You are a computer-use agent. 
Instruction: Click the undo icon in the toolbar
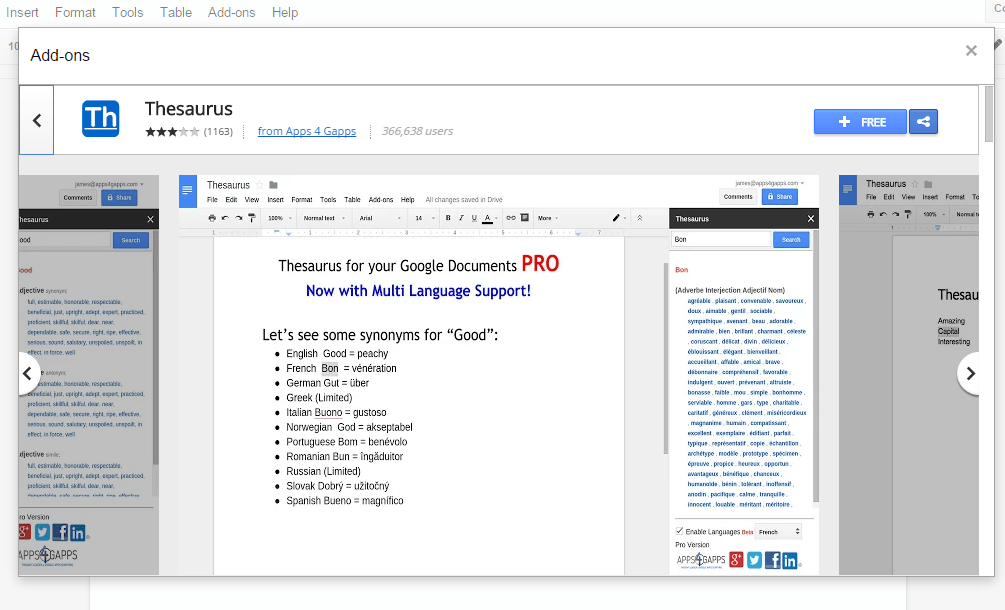click(x=225, y=218)
